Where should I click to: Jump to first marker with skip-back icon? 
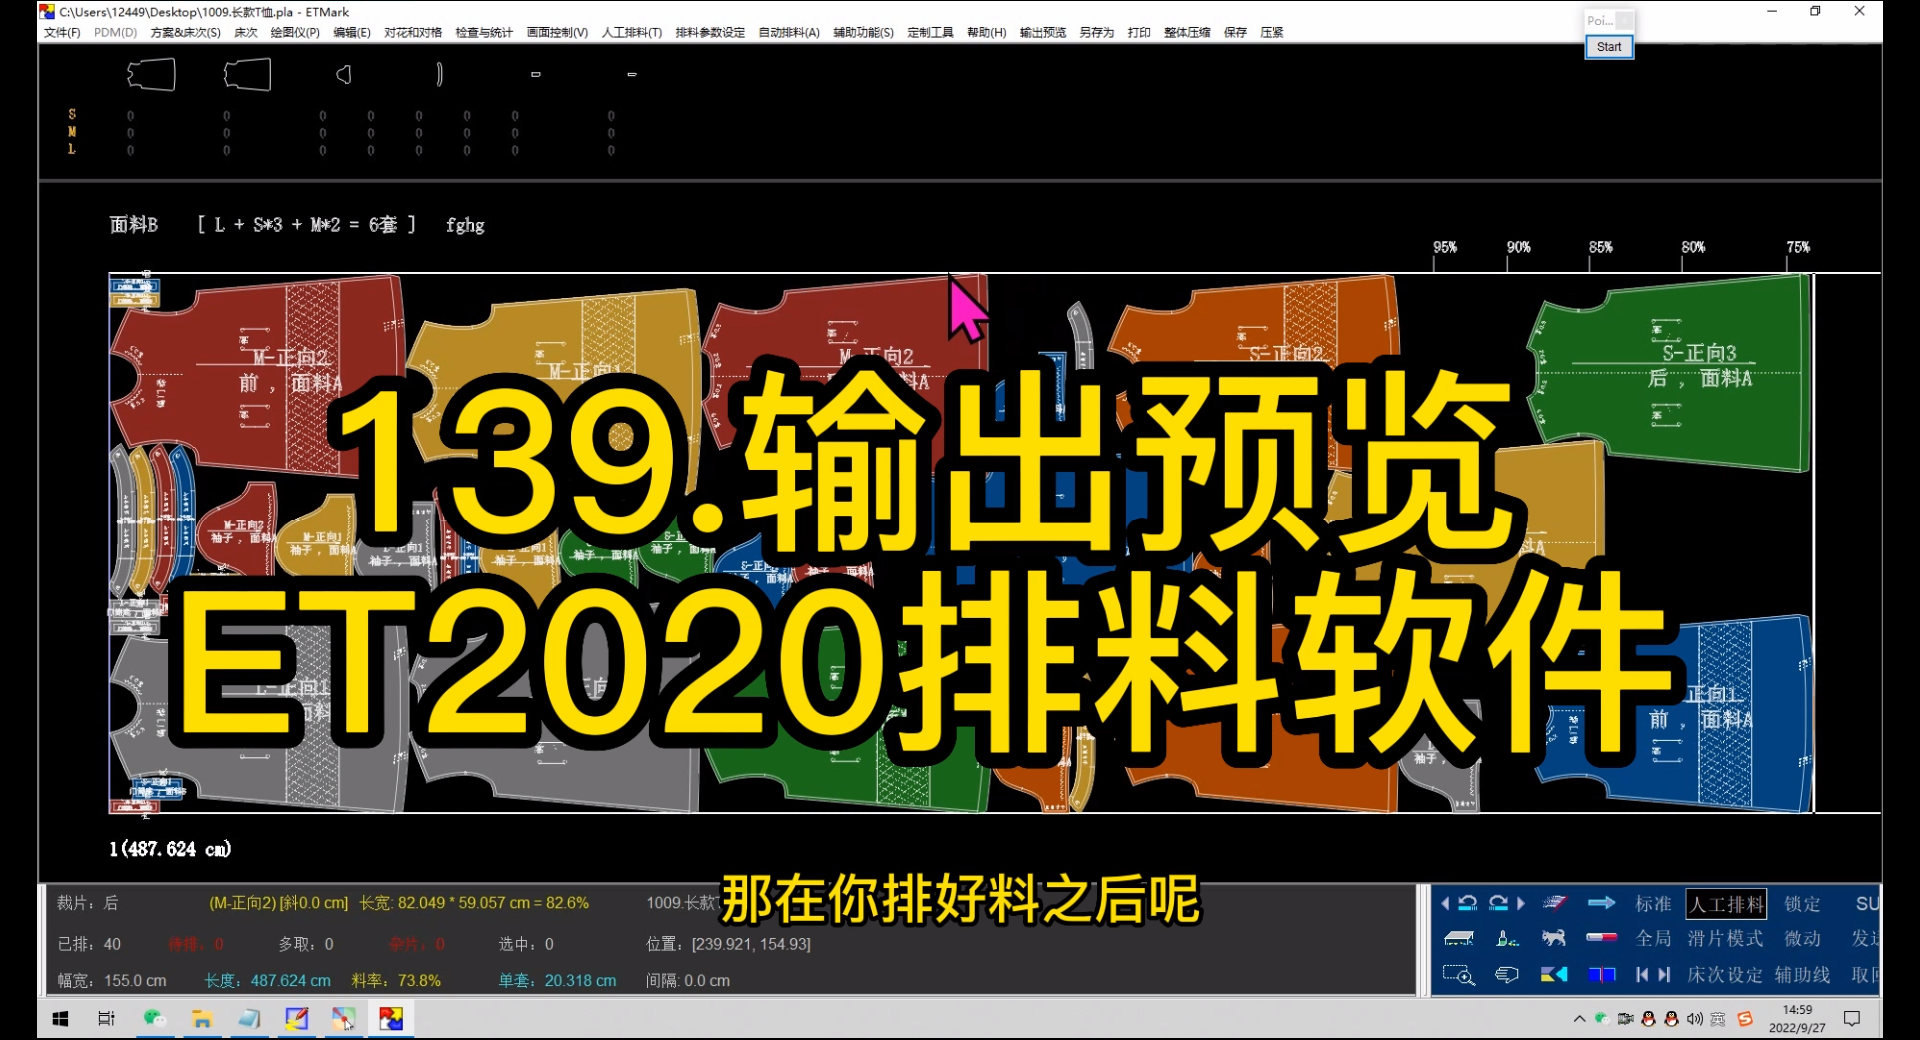pos(1642,974)
